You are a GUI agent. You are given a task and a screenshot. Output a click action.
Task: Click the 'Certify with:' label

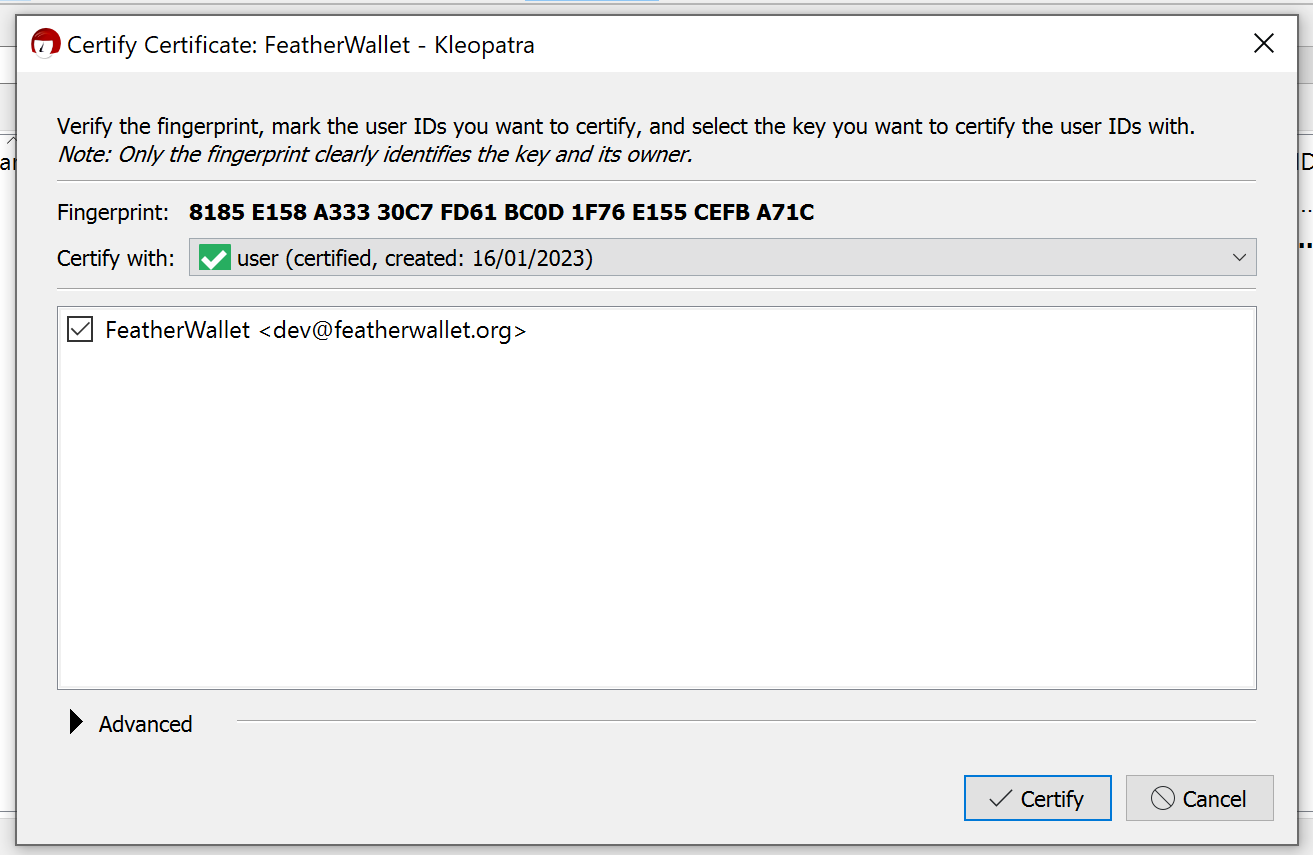(116, 258)
